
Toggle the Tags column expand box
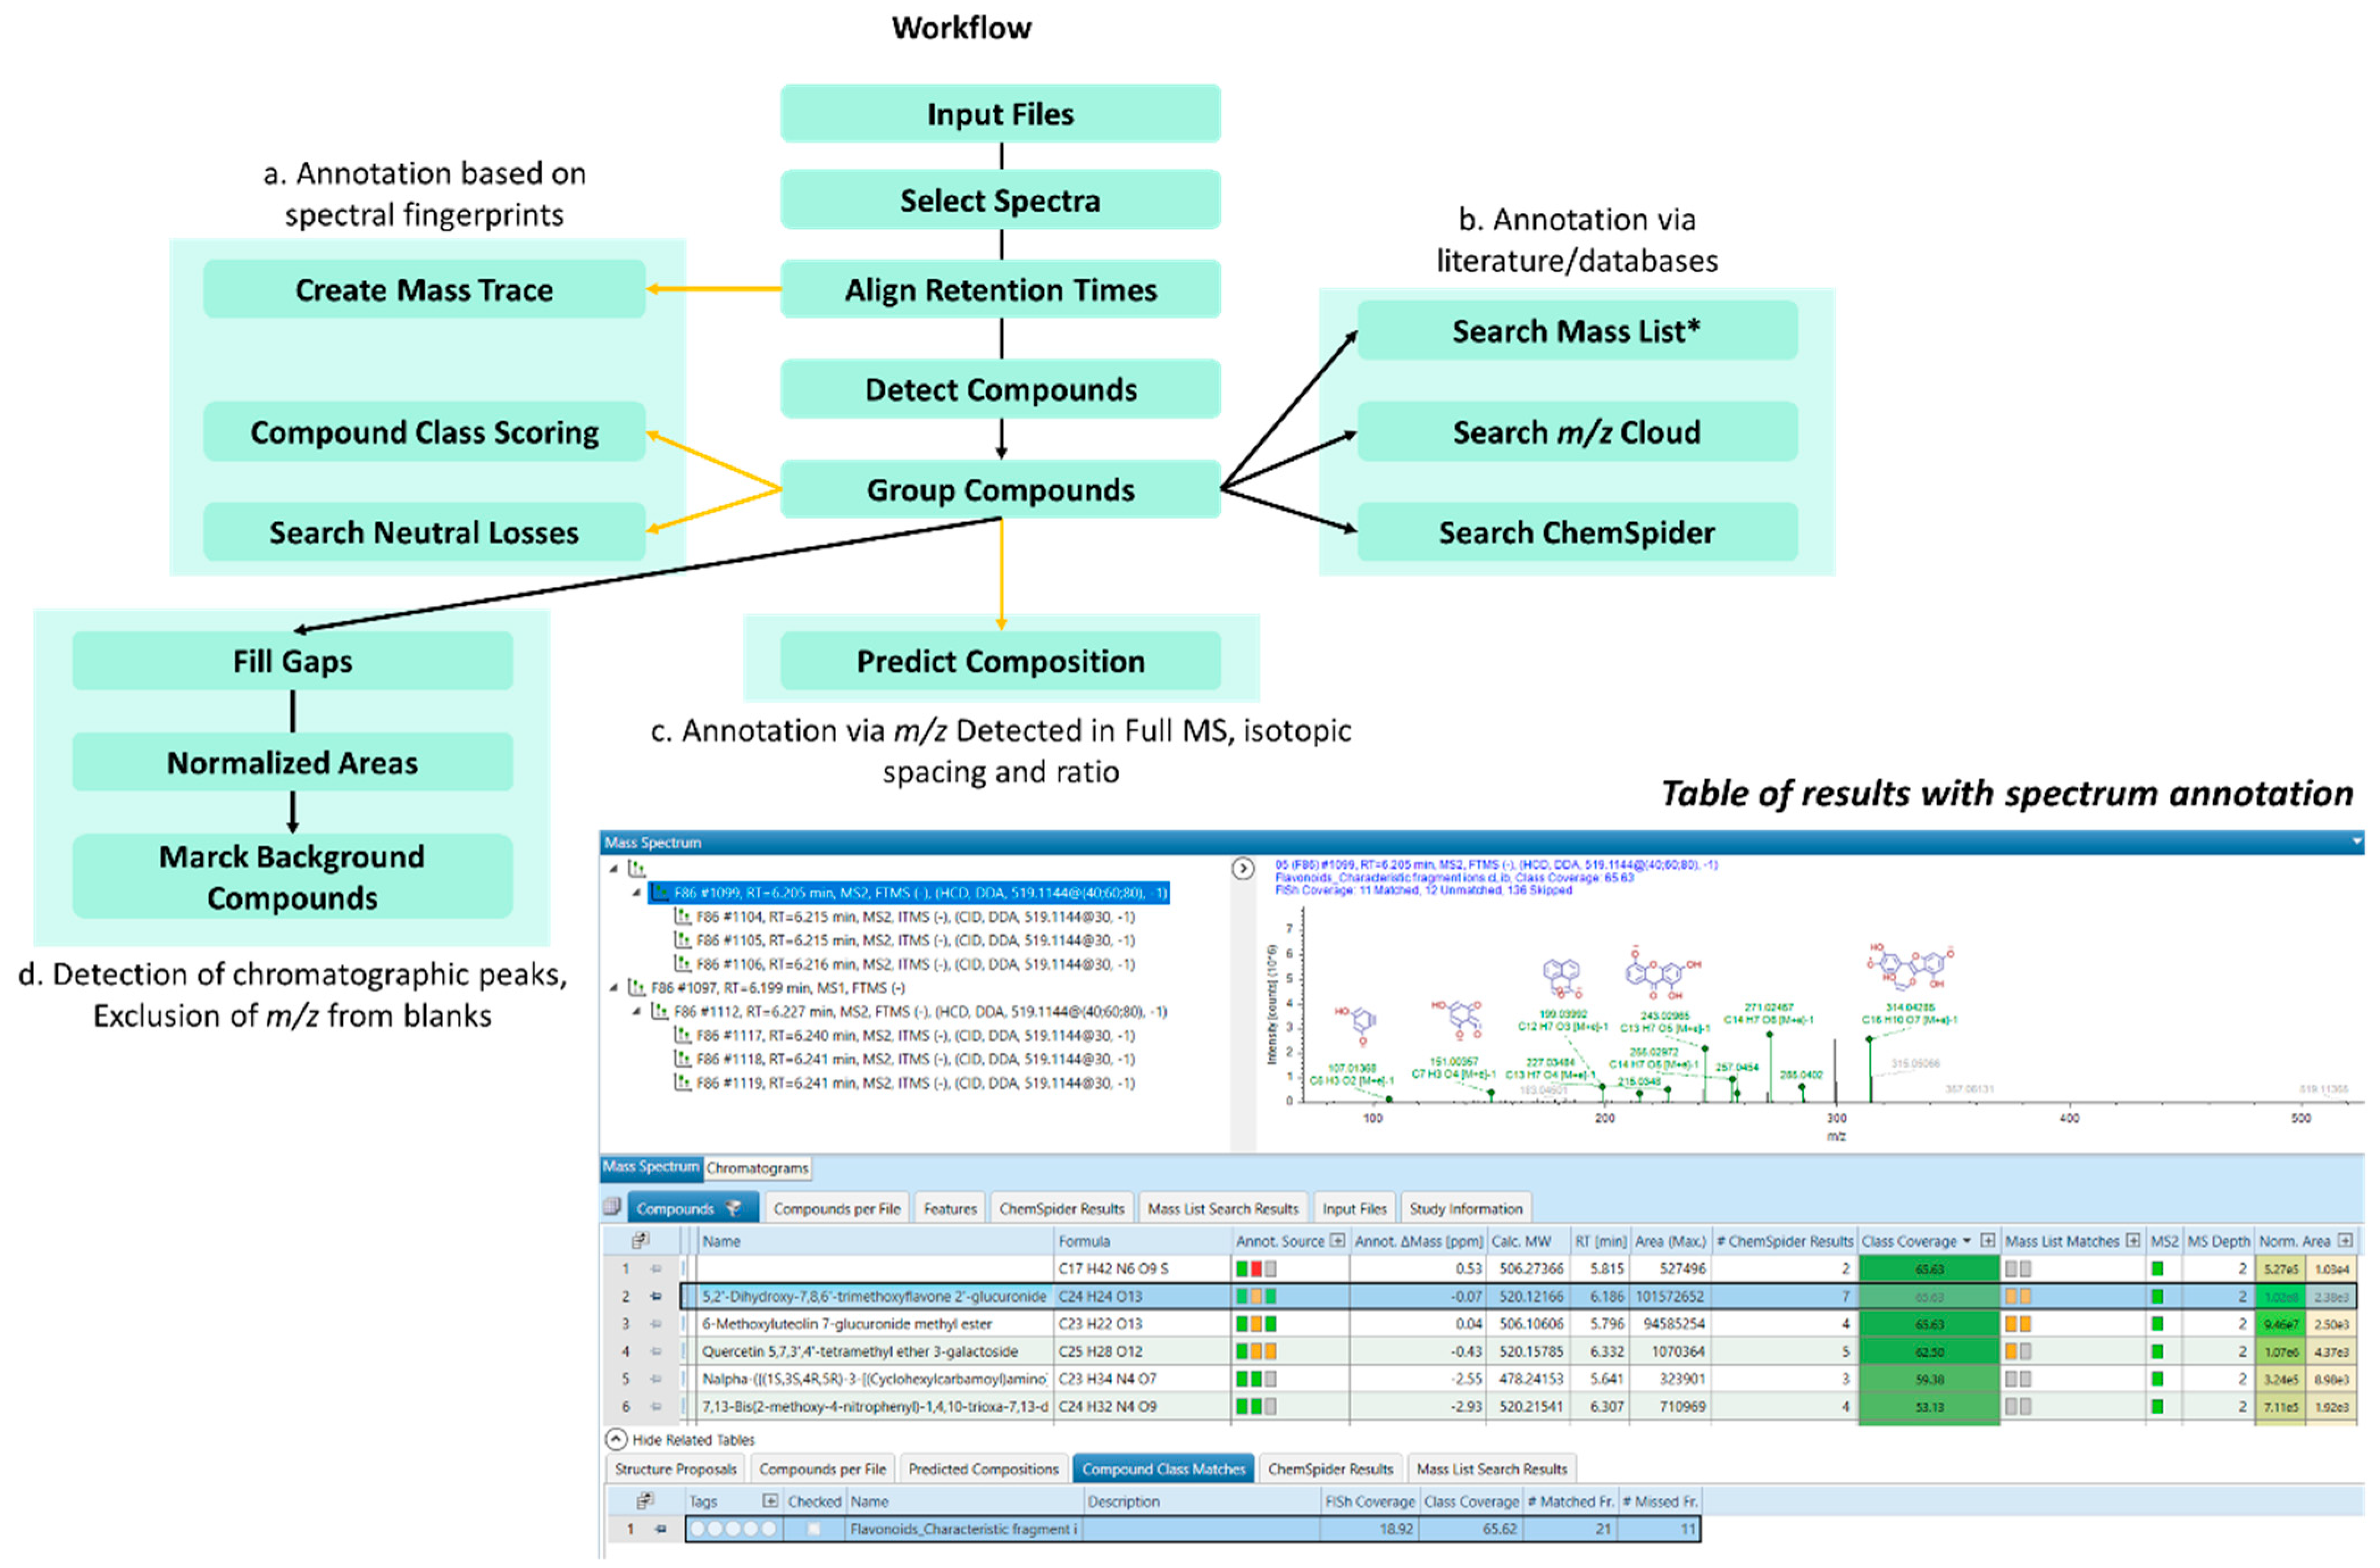[770, 1501]
